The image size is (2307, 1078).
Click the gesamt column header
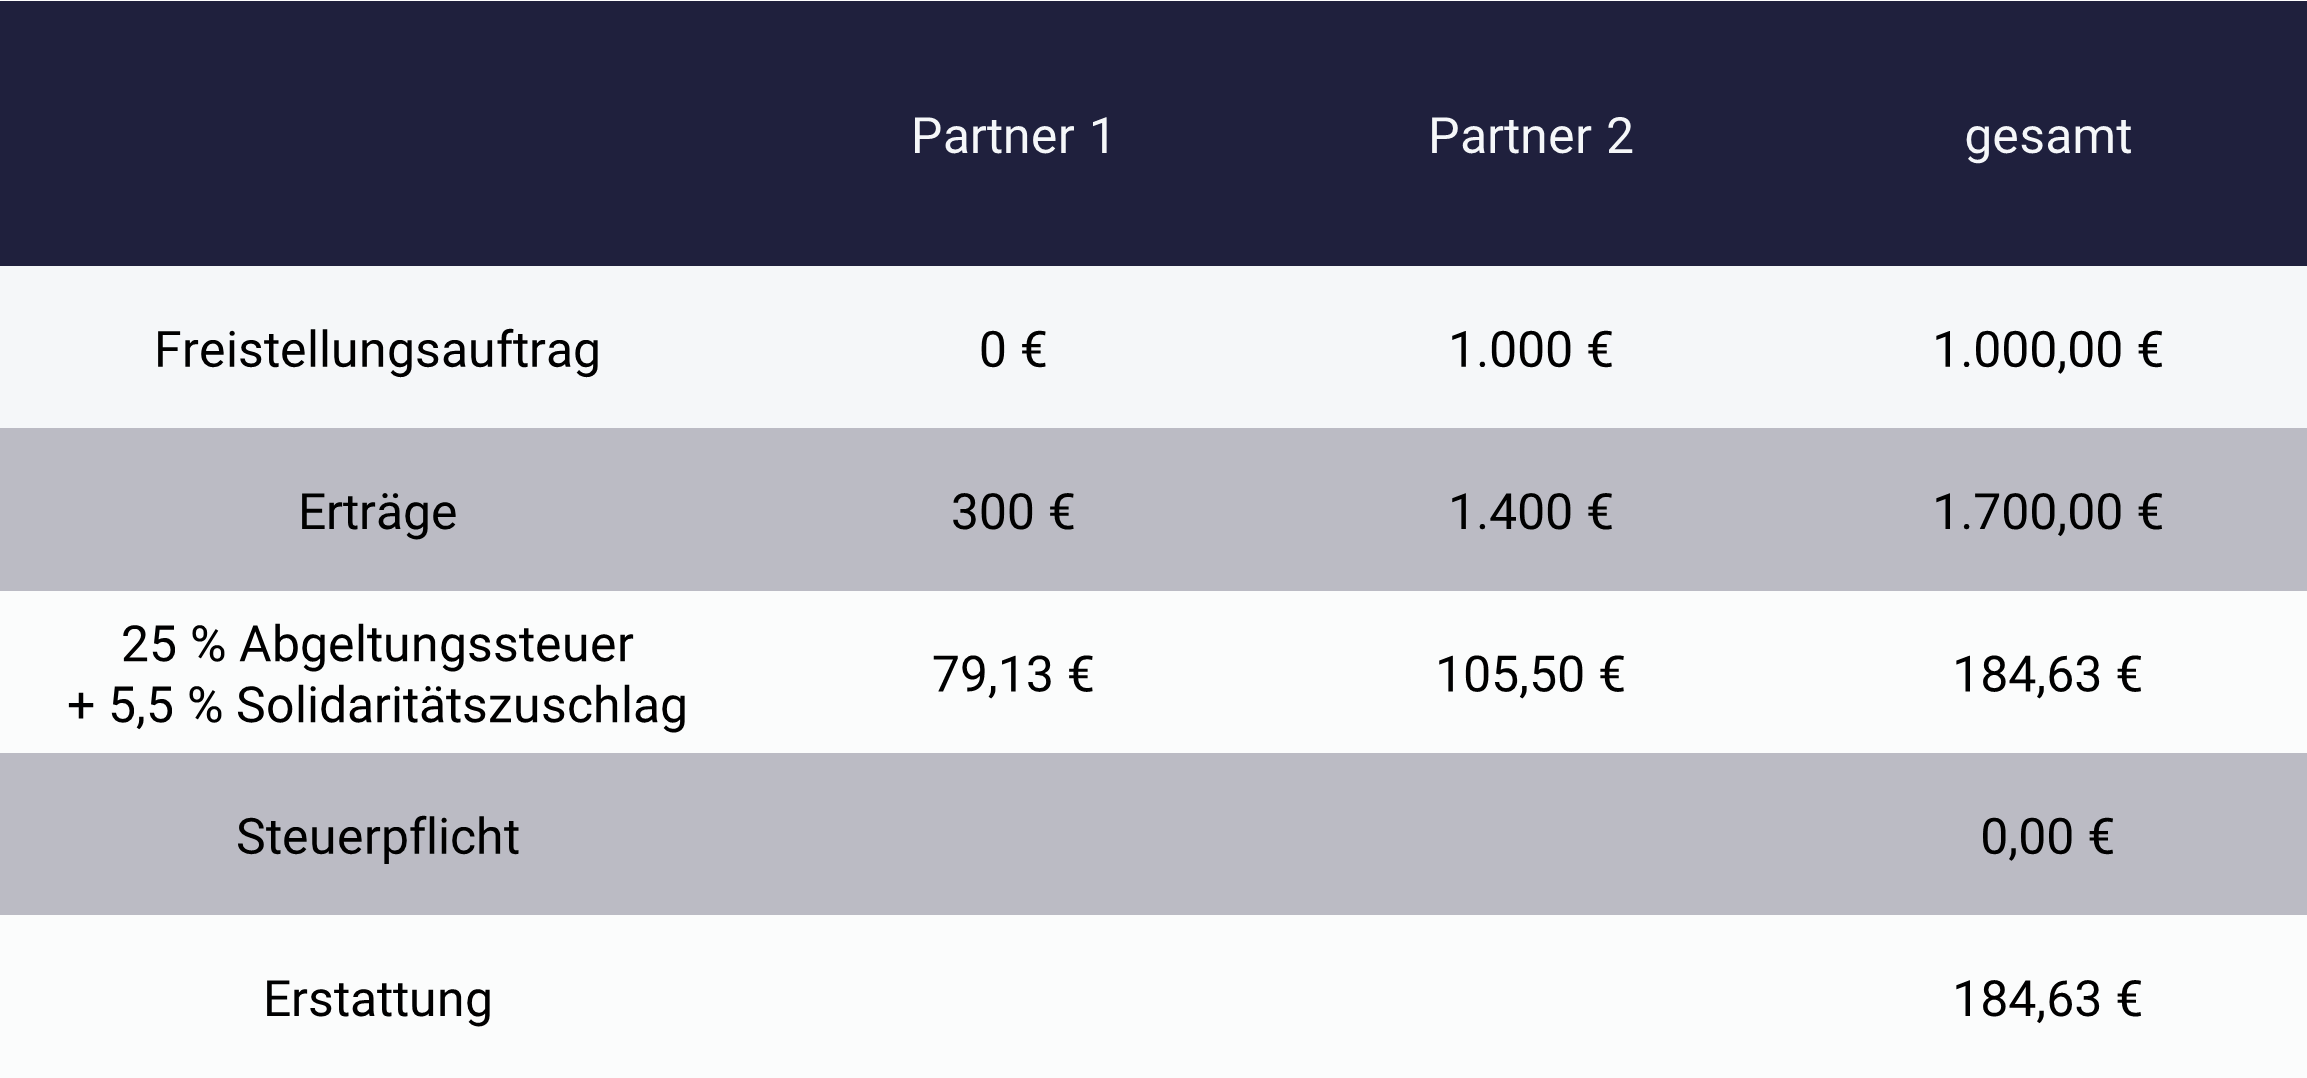tap(2047, 136)
